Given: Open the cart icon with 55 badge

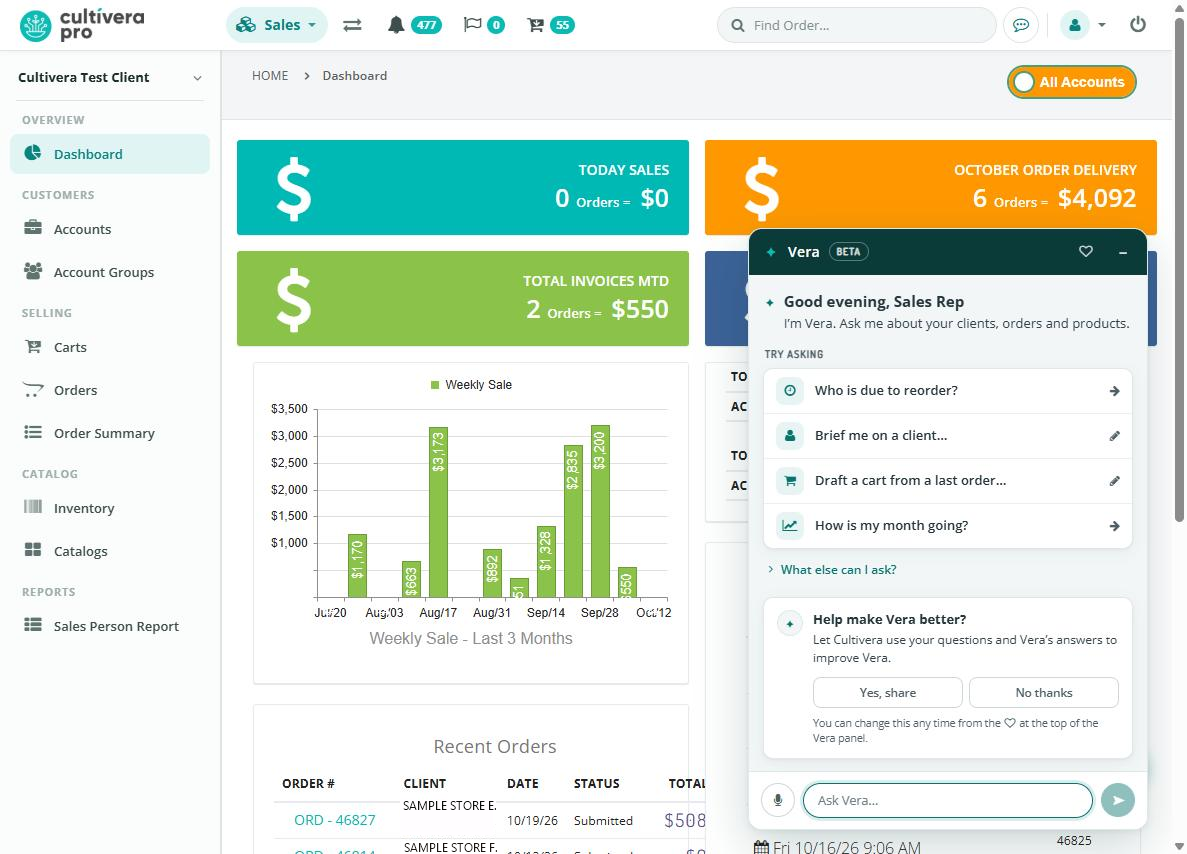Looking at the screenshot, I should tap(550, 25).
